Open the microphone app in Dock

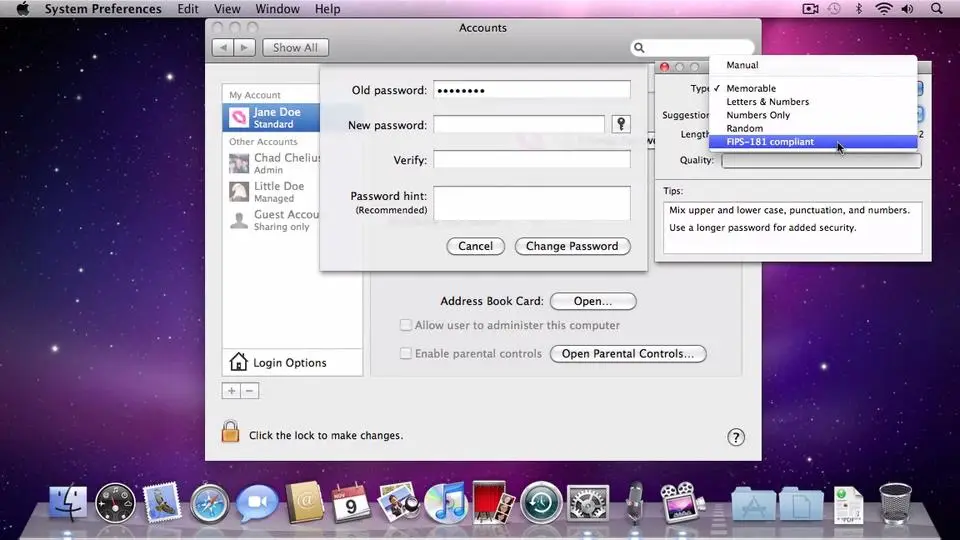[635, 503]
